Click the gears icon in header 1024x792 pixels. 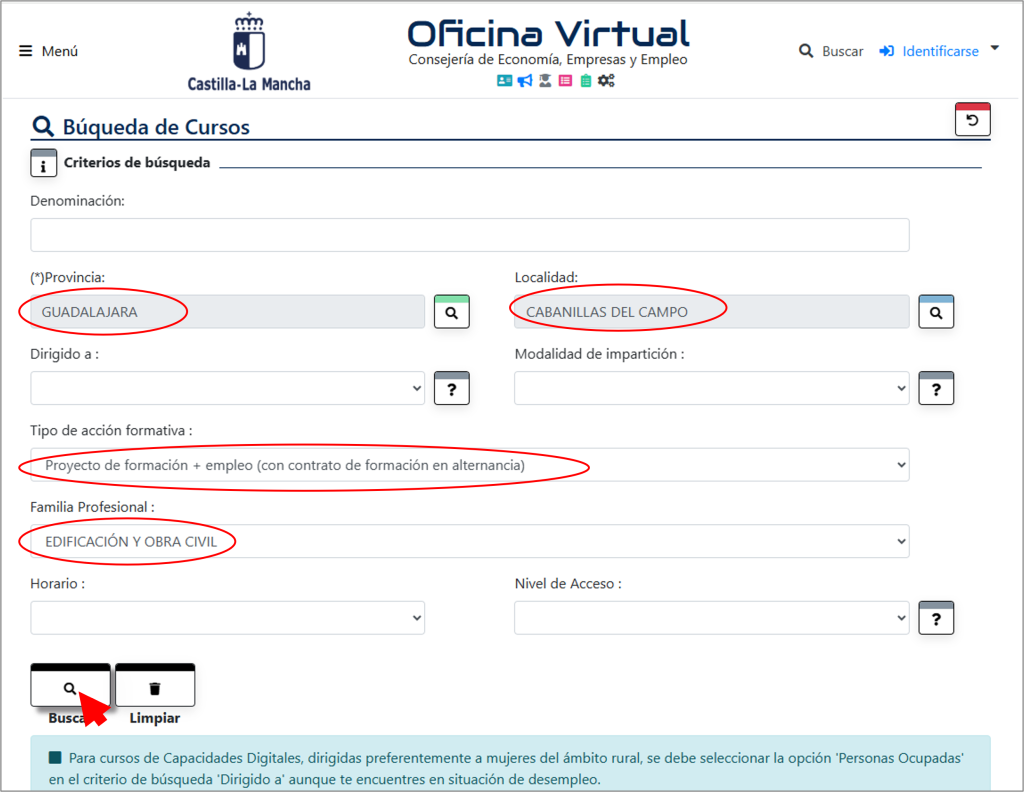click(x=606, y=81)
